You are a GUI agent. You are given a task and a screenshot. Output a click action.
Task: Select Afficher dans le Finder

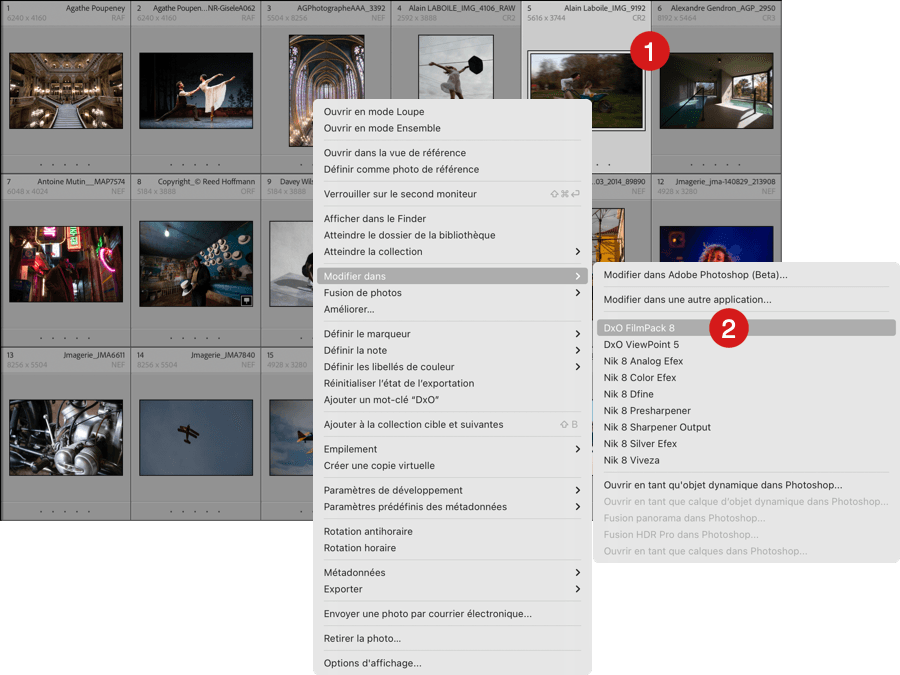click(375, 219)
